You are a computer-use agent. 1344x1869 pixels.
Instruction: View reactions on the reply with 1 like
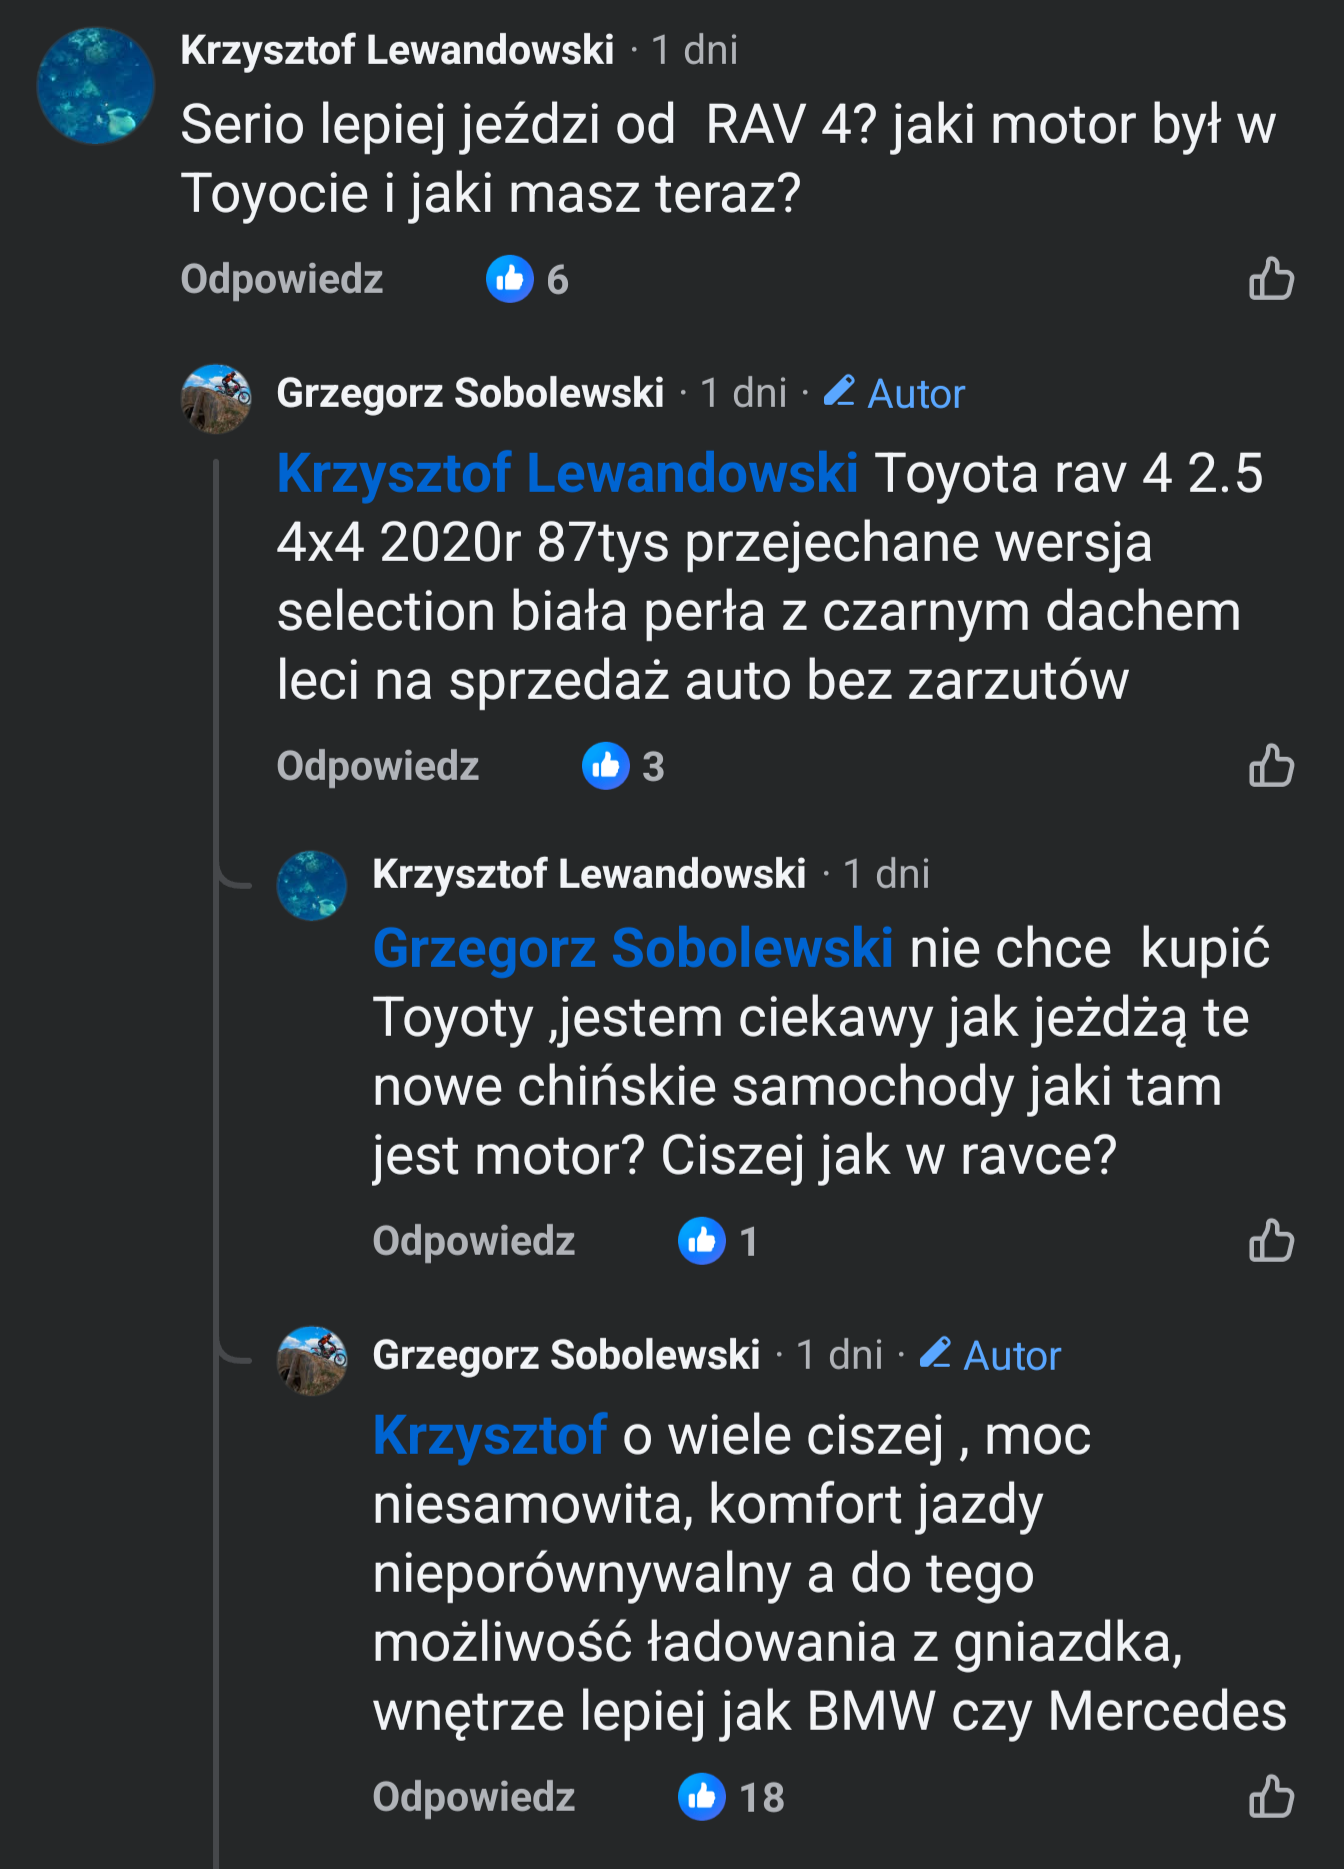click(718, 1241)
